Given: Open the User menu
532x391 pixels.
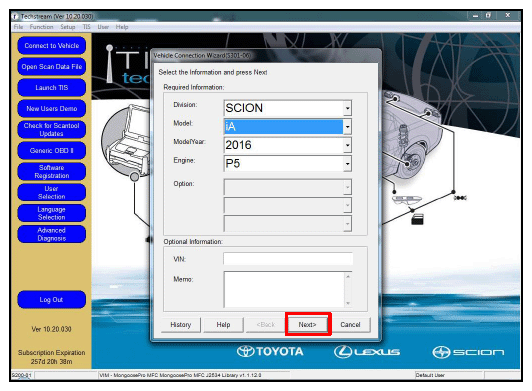Looking at the screenshot, I should tap(103, 27).
